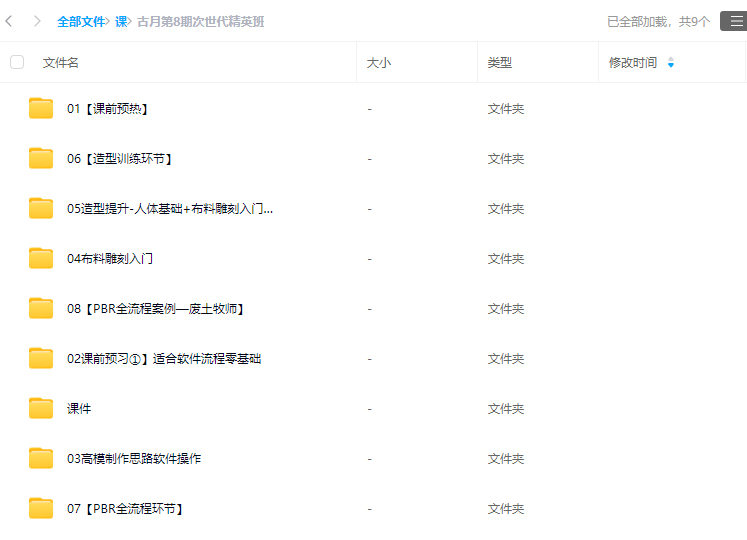
Task: Switch to list view mode icon
Action: [732, 21]
